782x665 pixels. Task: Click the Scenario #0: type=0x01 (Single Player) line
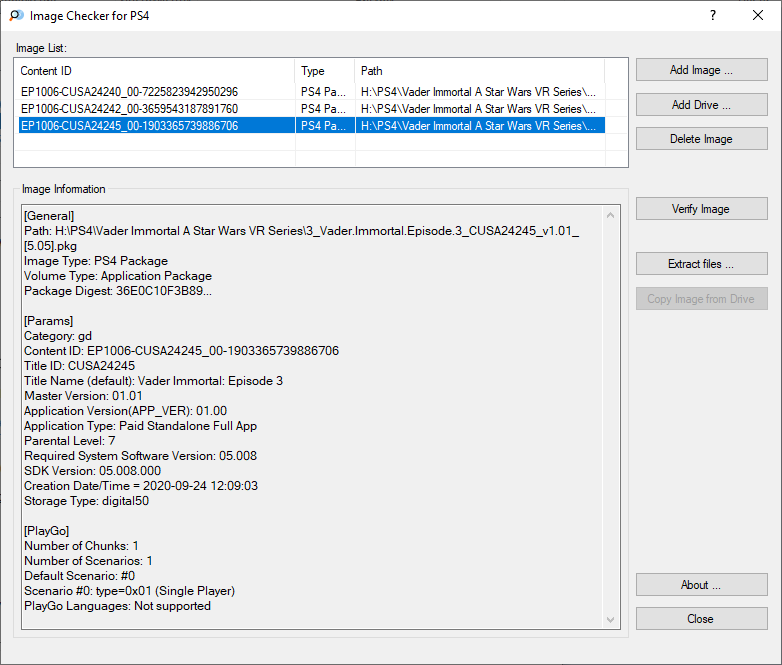[x=130, y=590]
